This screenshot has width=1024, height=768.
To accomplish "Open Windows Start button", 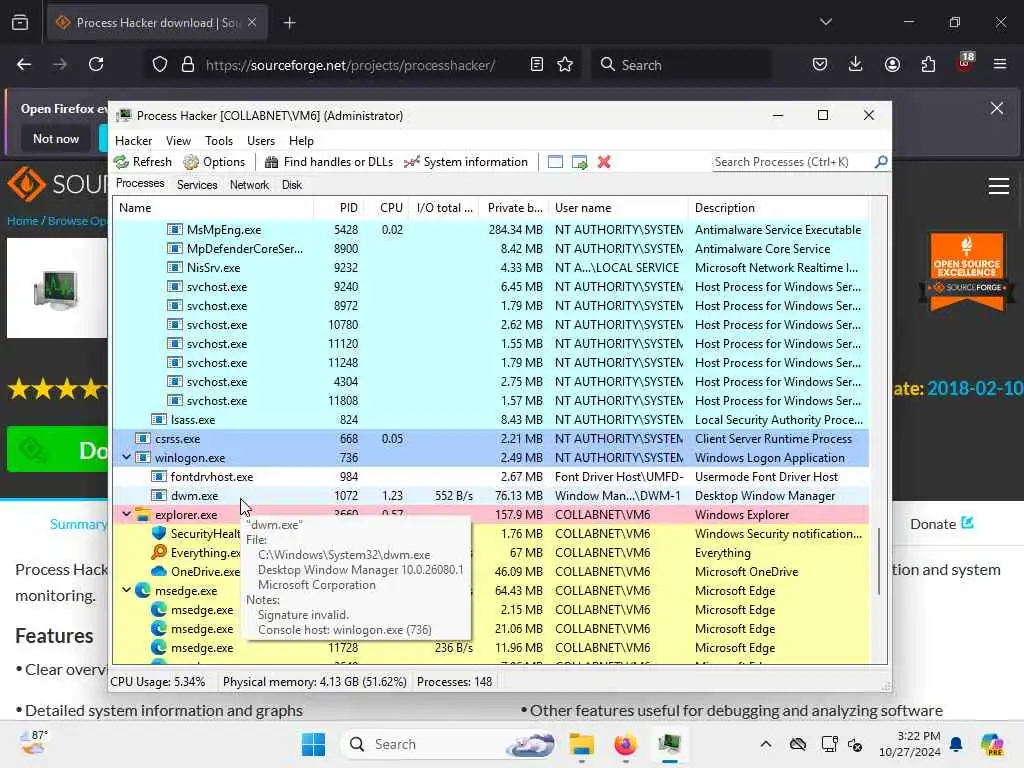I will [x=313, y=744].
